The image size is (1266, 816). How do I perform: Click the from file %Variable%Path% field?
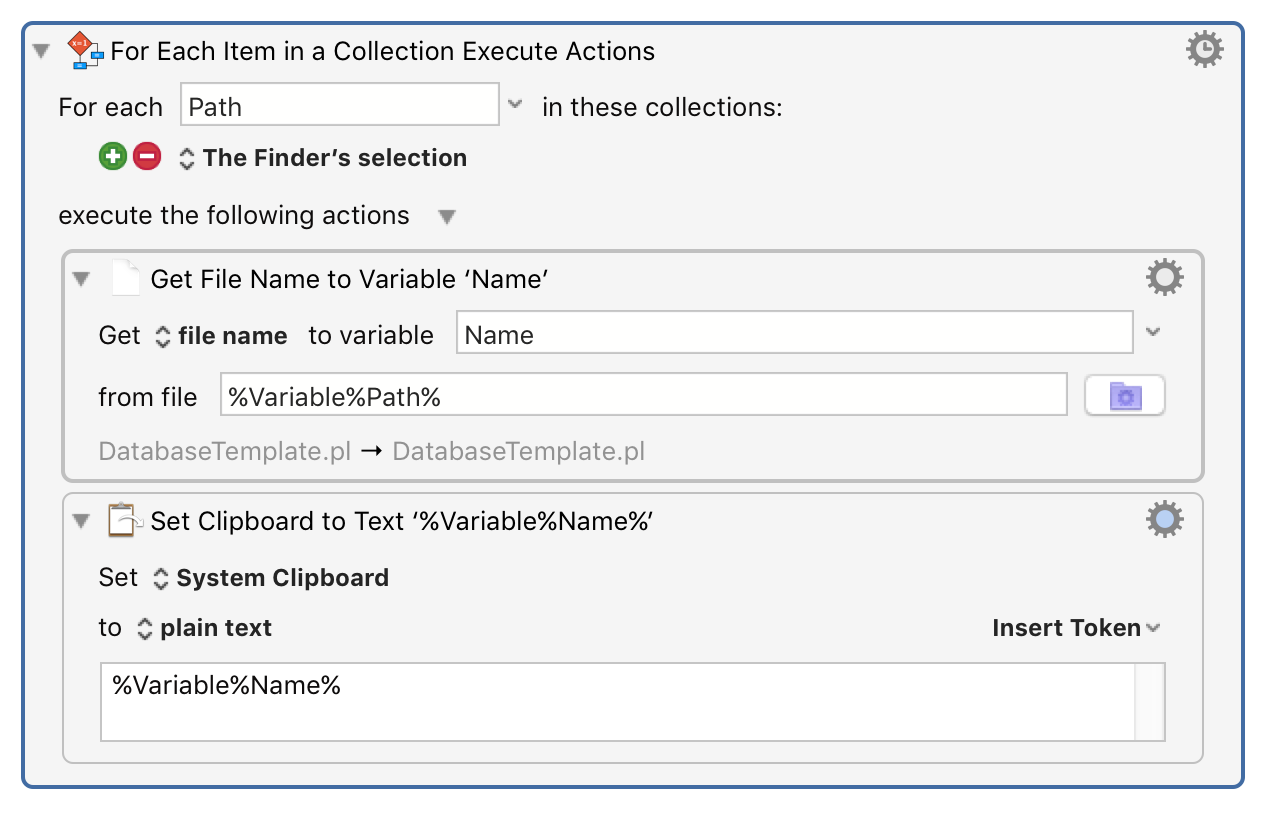click(x=644, y=395)
